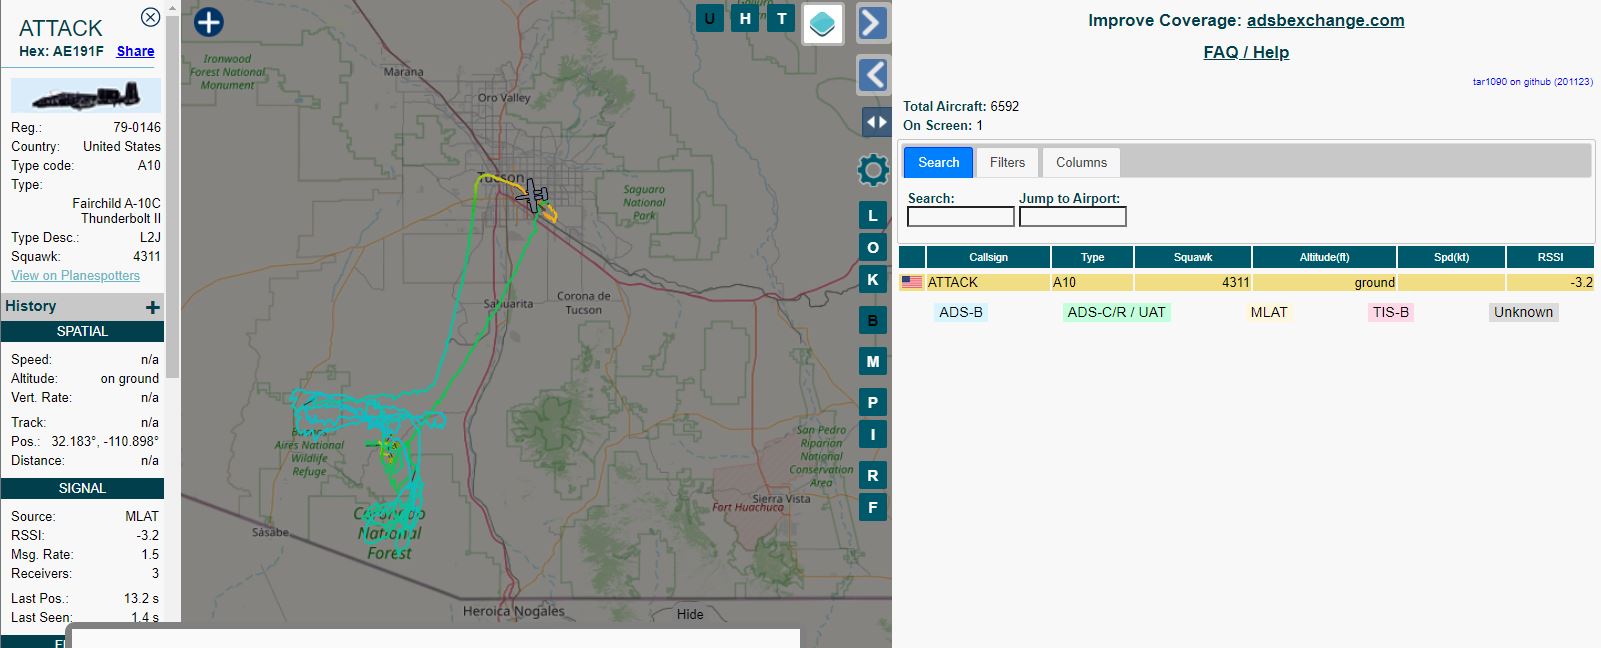Click the ADS-B legend label
This screenshot has height=648, width=1601.
click(960, 312)
